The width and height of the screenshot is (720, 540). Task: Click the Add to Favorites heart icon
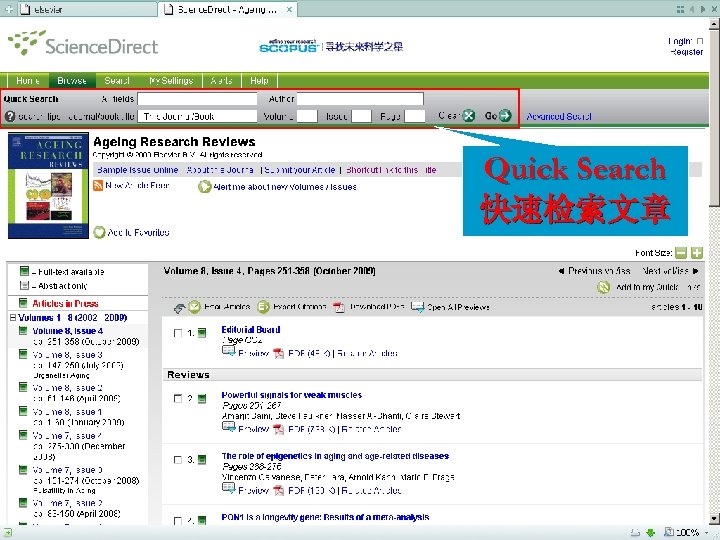(99, 232)
